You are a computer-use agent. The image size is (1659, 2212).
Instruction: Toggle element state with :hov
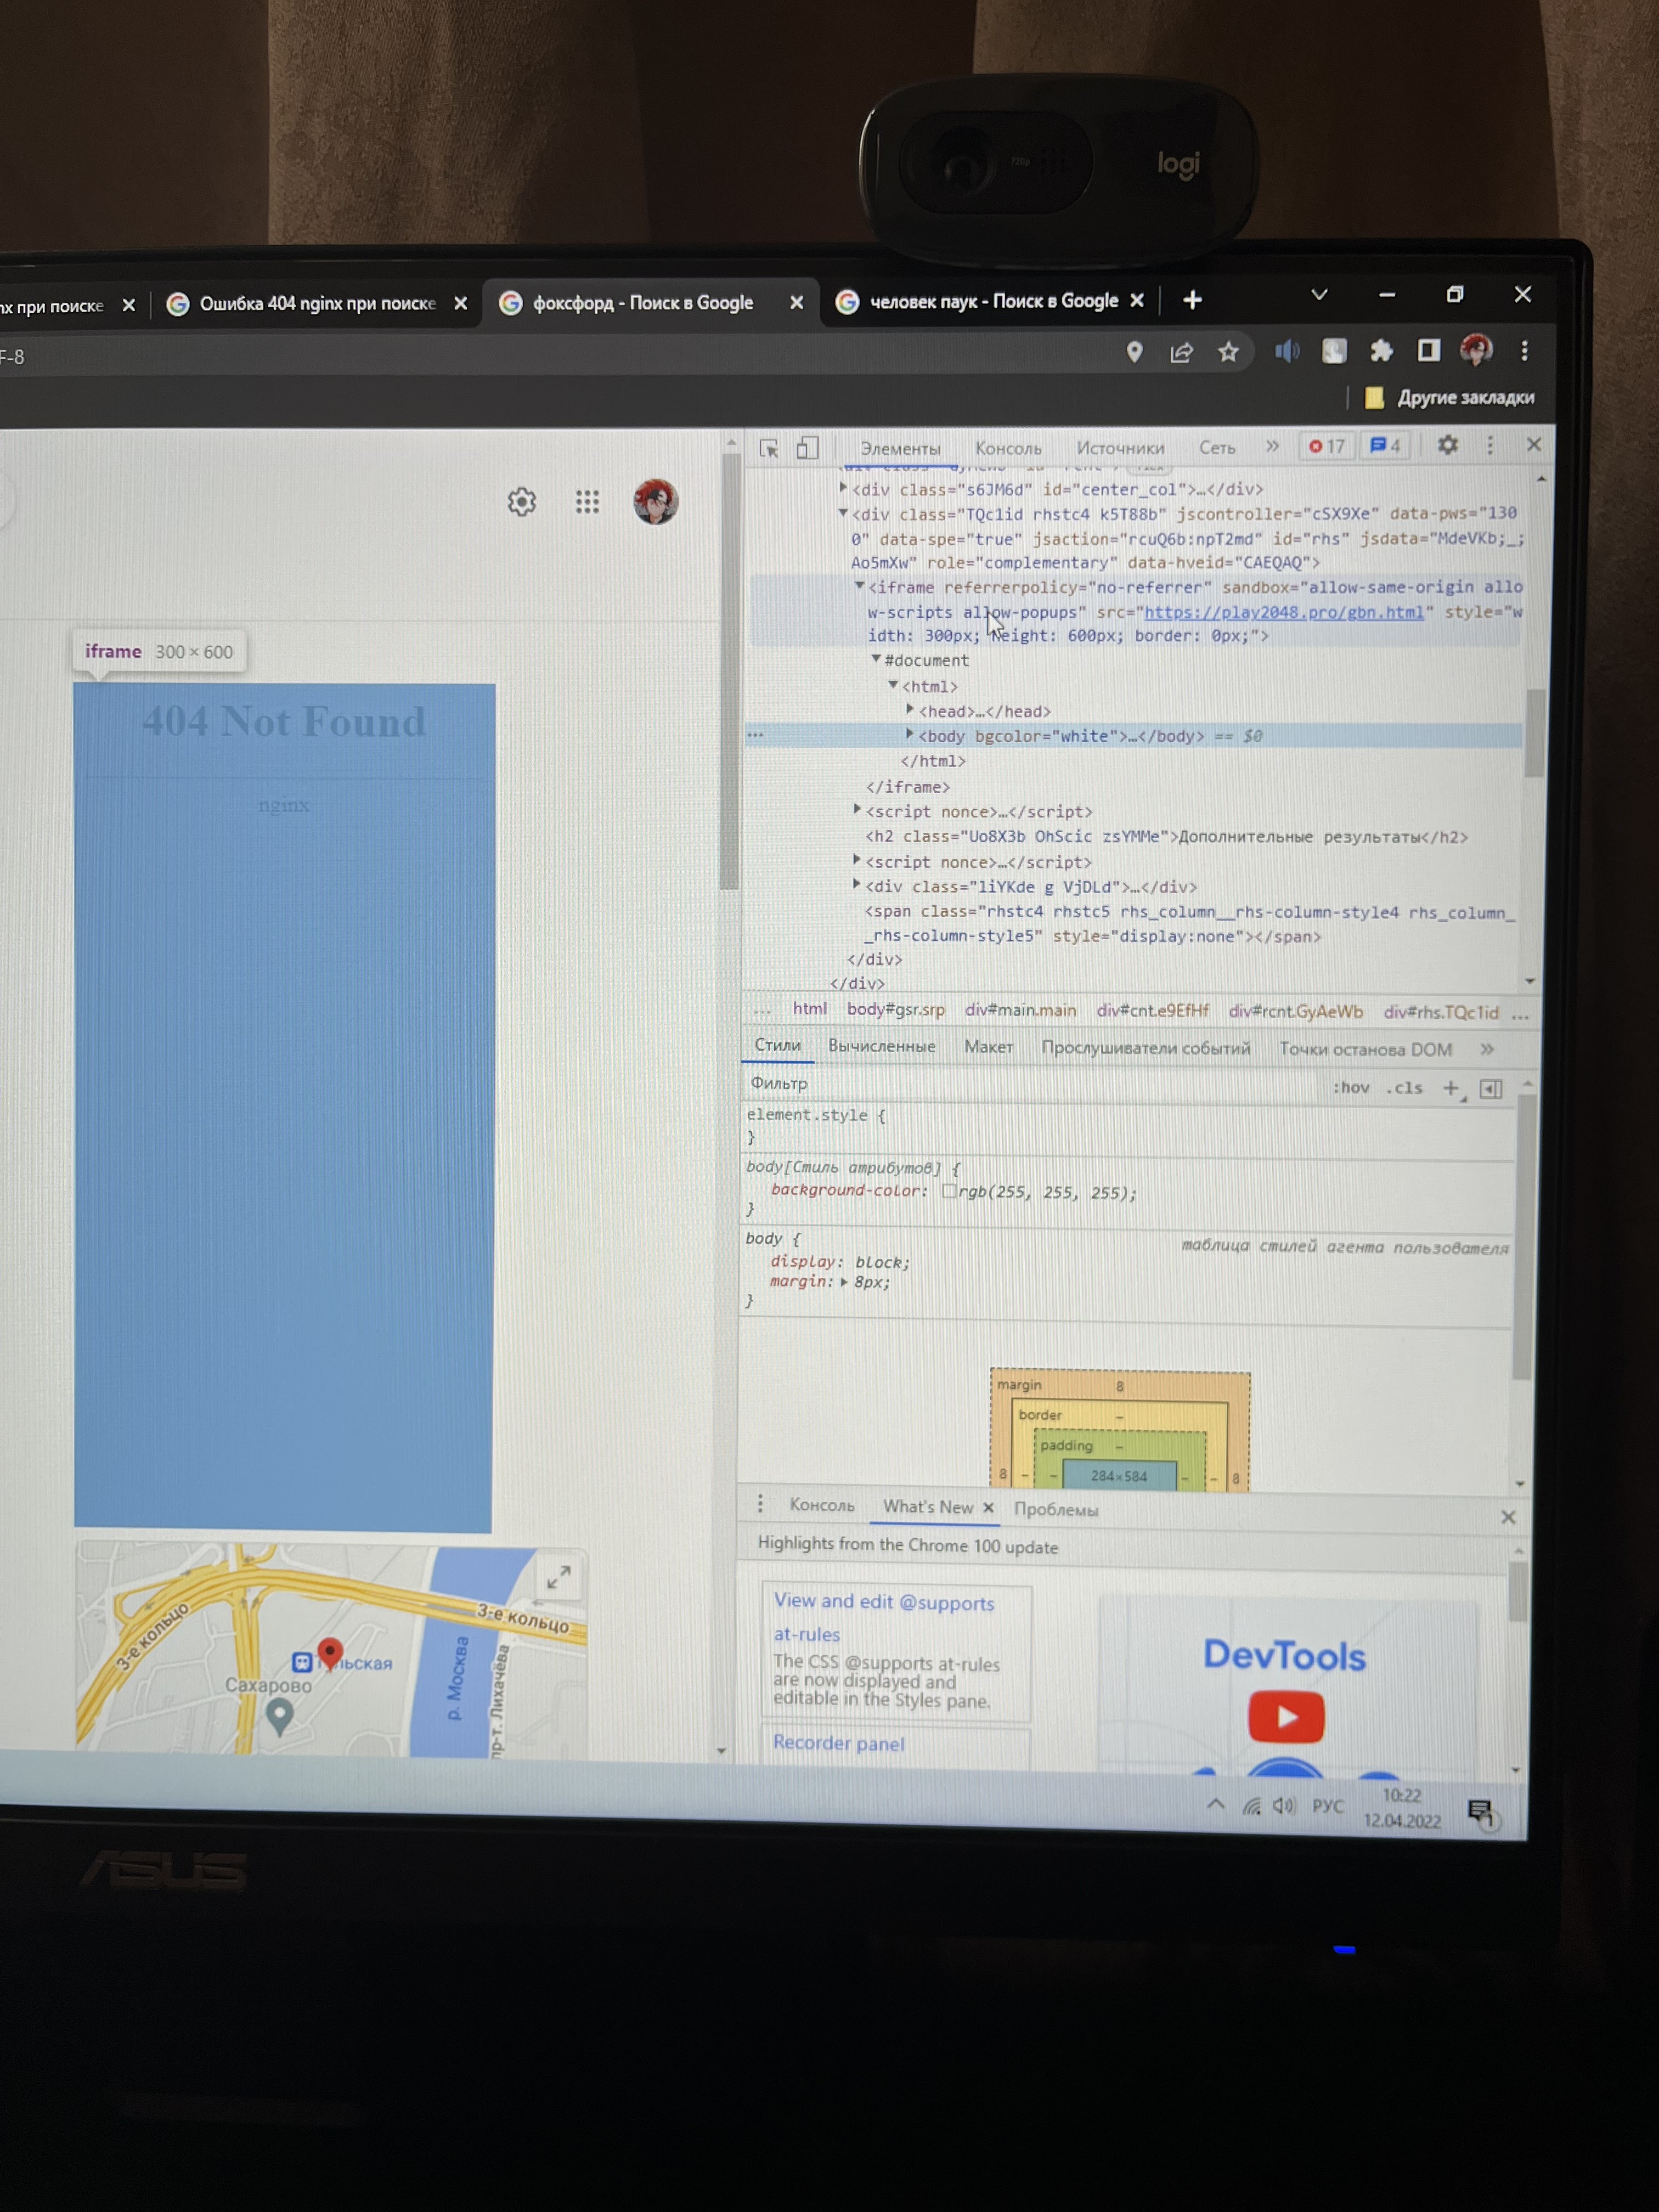coord(1351,1088)
